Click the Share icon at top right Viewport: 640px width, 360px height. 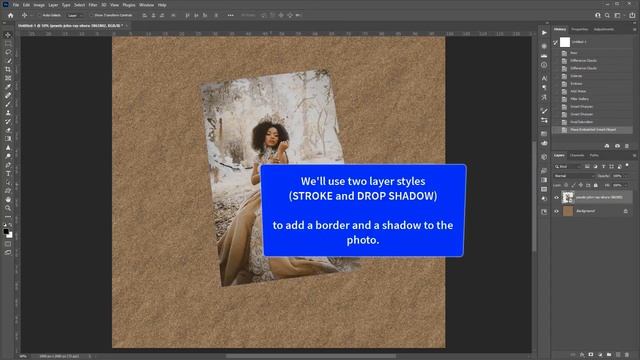pos(632,15)
